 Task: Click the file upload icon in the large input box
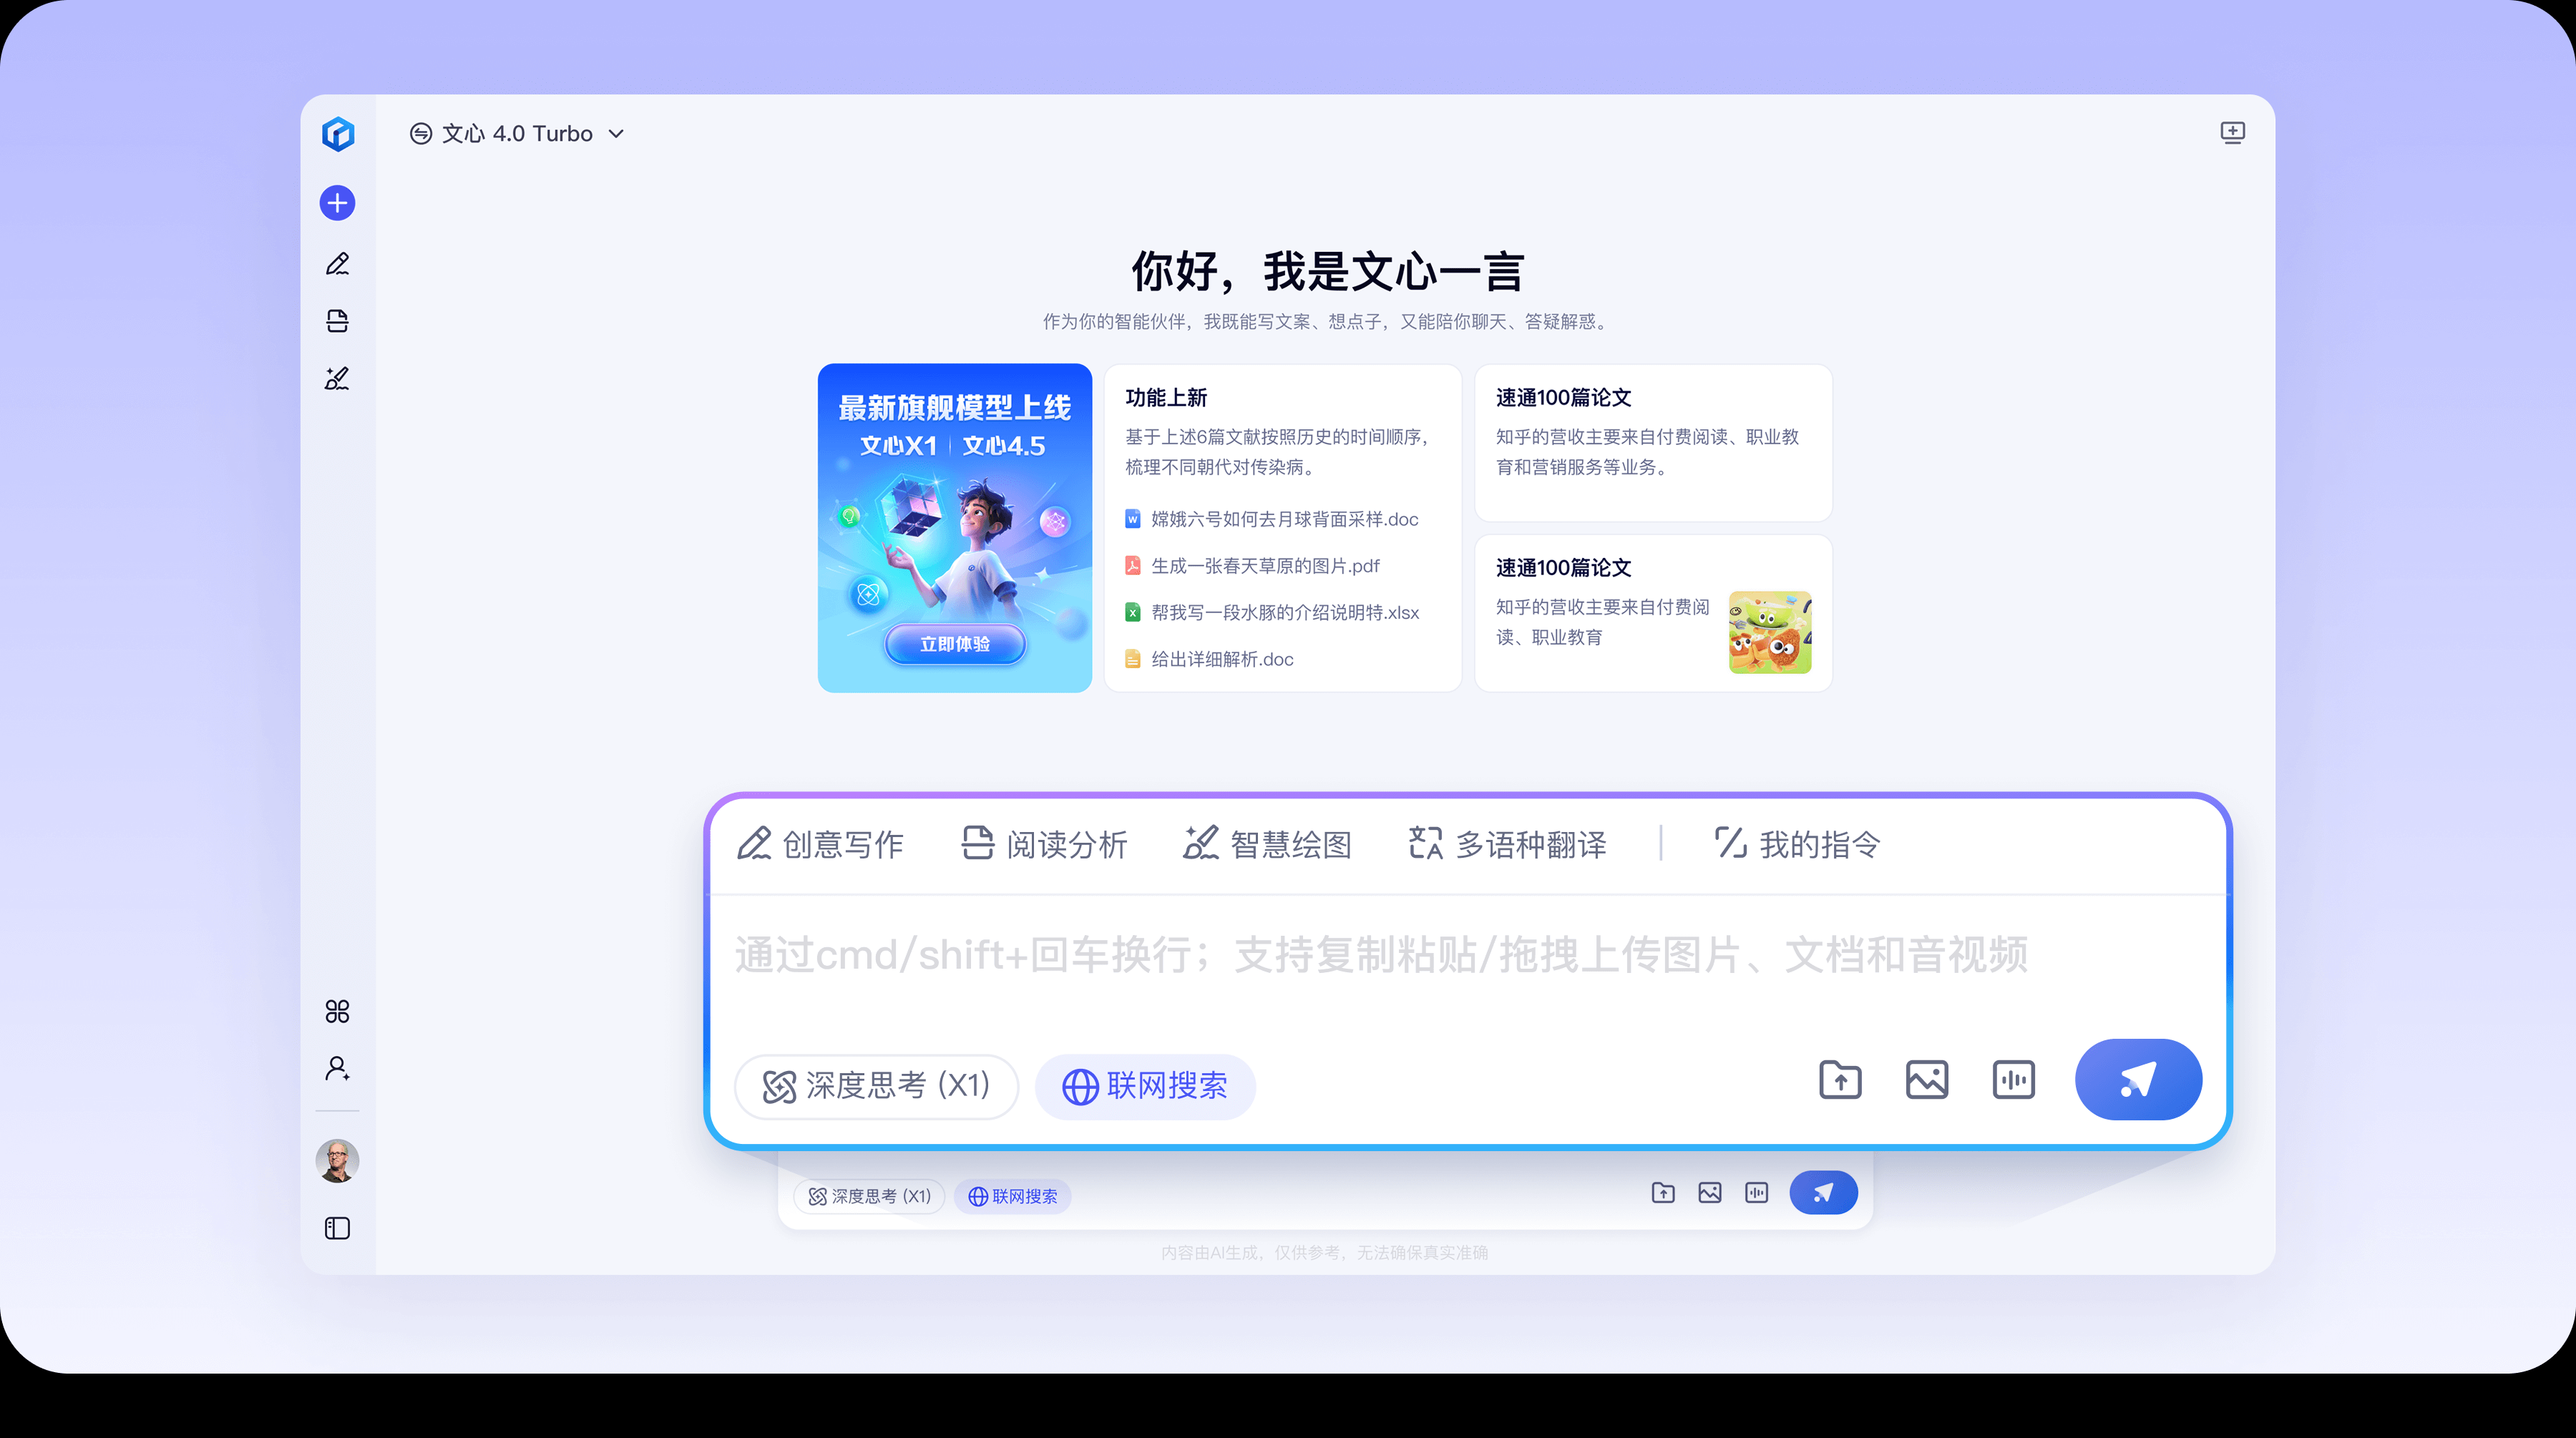tap(1840, 1080)
